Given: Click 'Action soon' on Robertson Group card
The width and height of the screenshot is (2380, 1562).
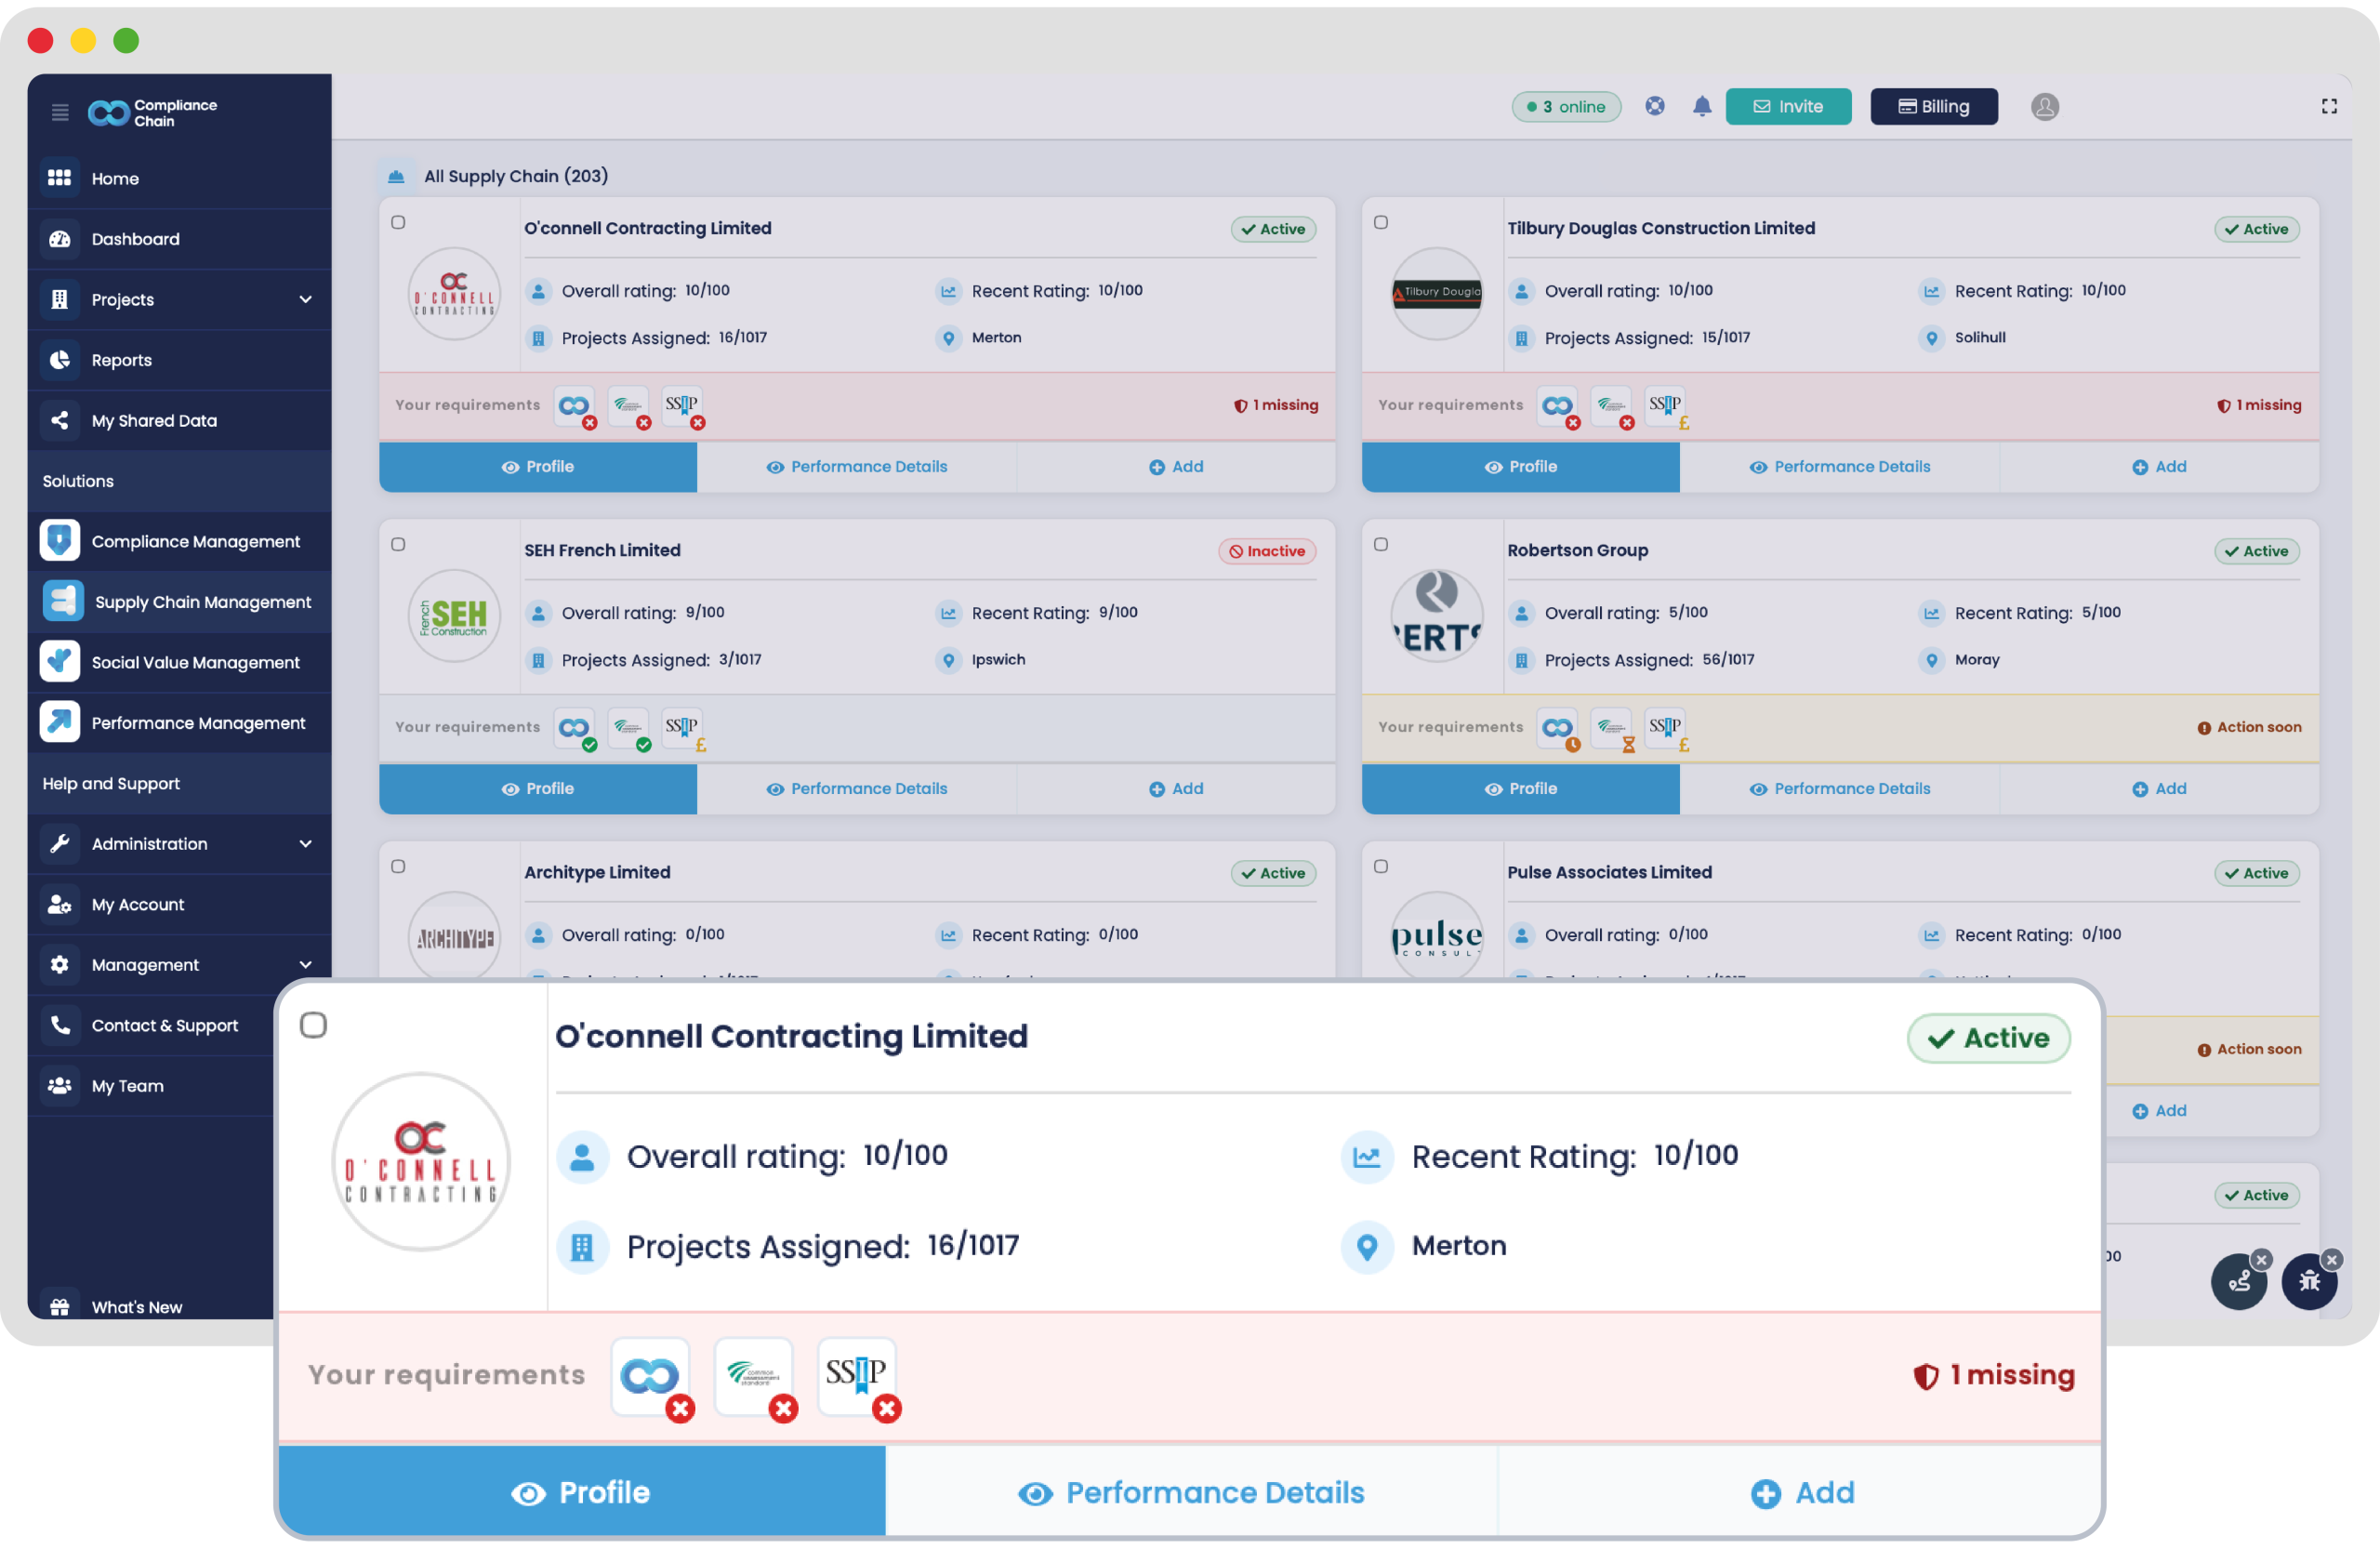Looking at the screenshot, I should coord(2249,727).
